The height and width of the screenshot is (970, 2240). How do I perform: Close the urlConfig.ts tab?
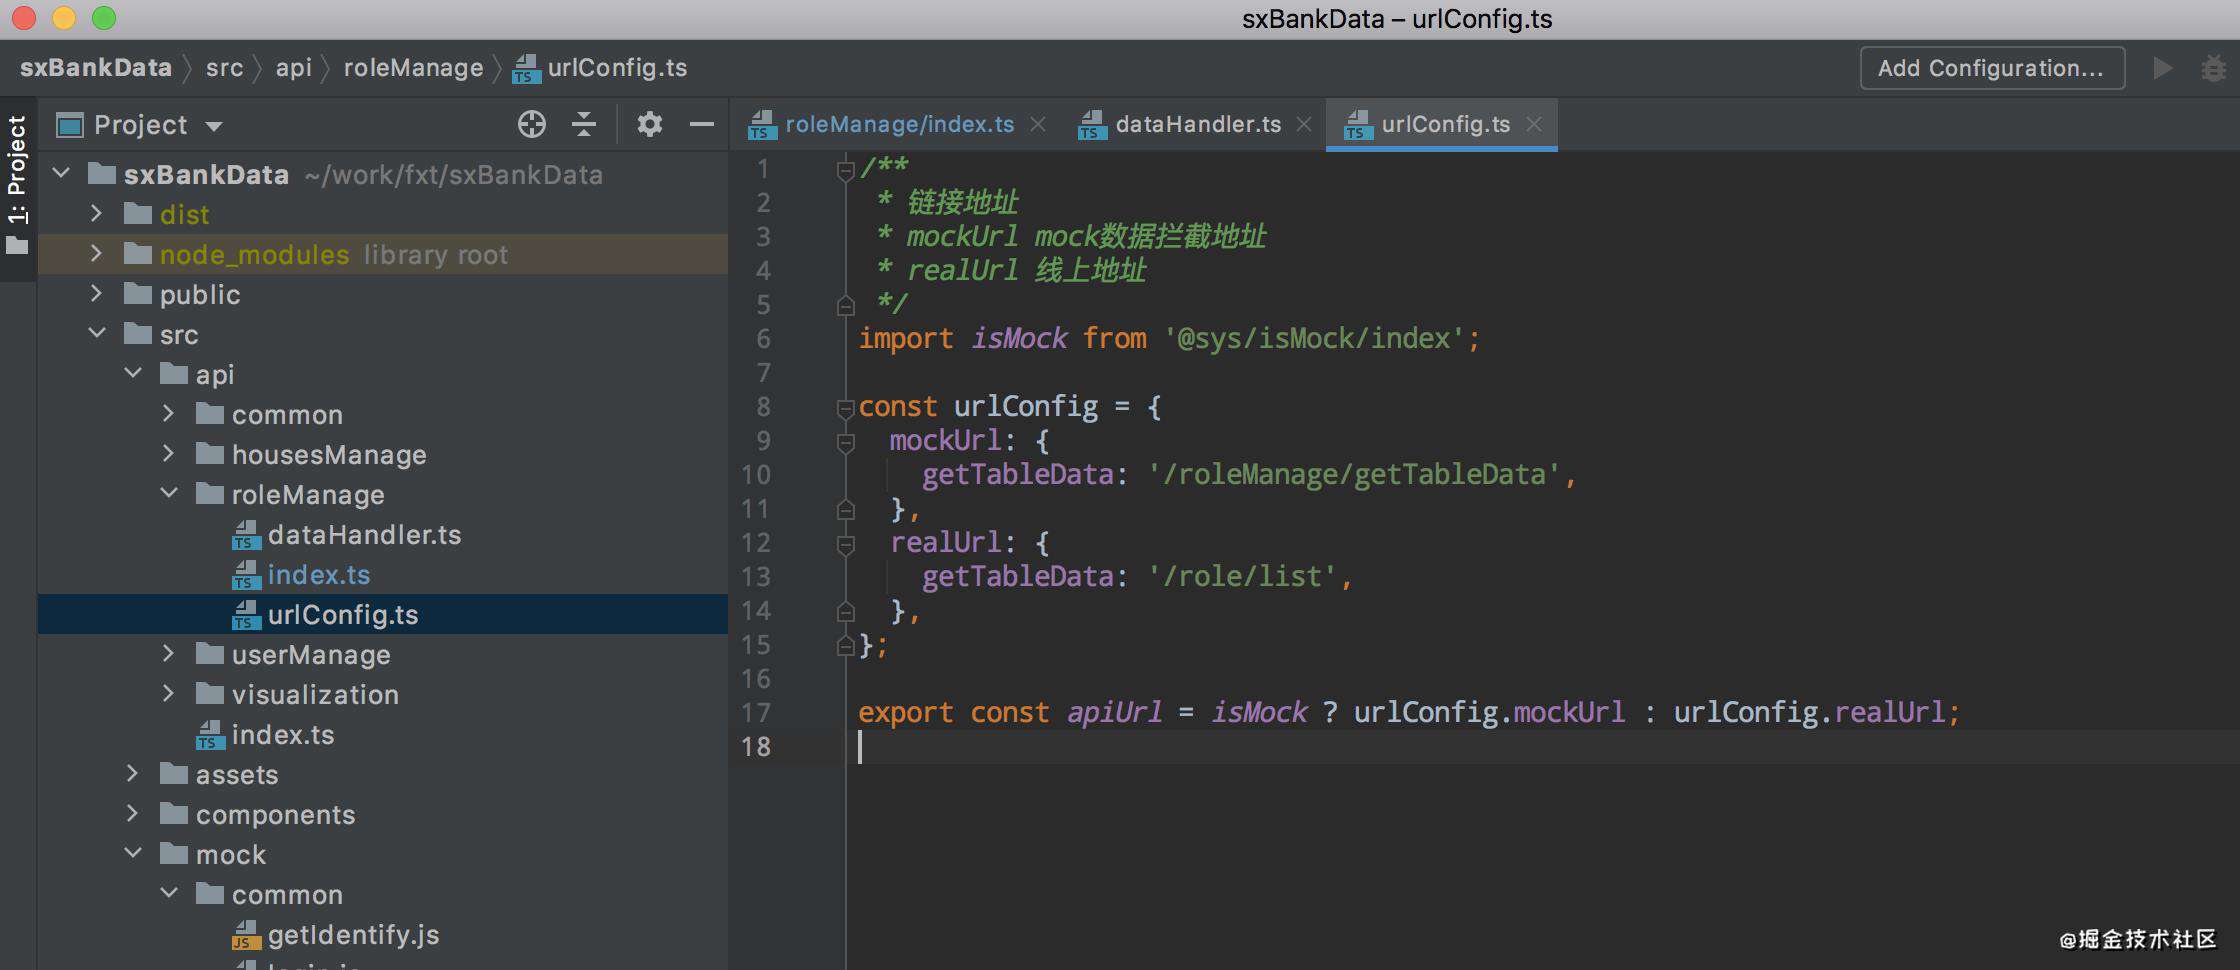pos(1534,124)
